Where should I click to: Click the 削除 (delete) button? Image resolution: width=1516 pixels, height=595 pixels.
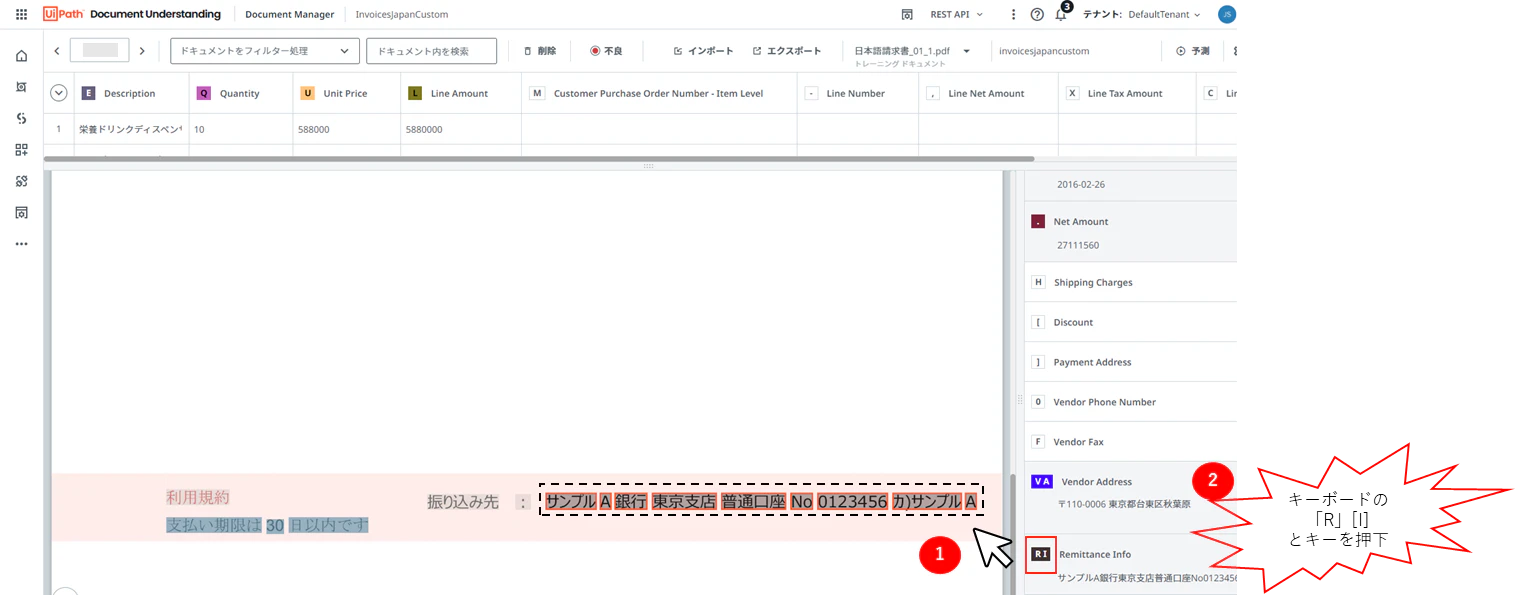coord(540,51)
